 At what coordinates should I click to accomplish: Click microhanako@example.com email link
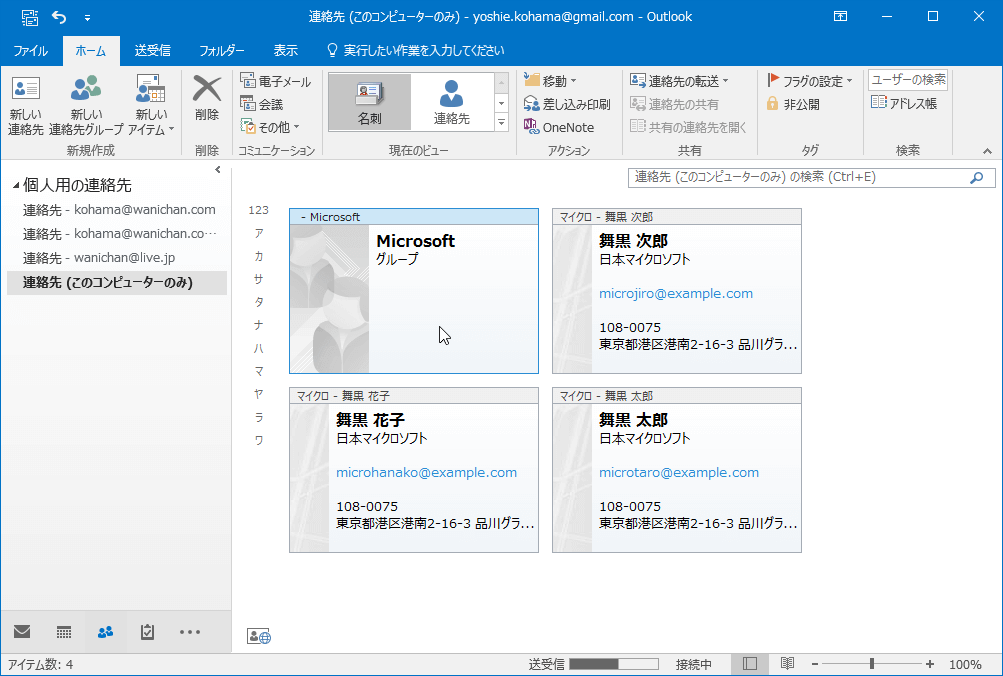(x=427, y=473)
